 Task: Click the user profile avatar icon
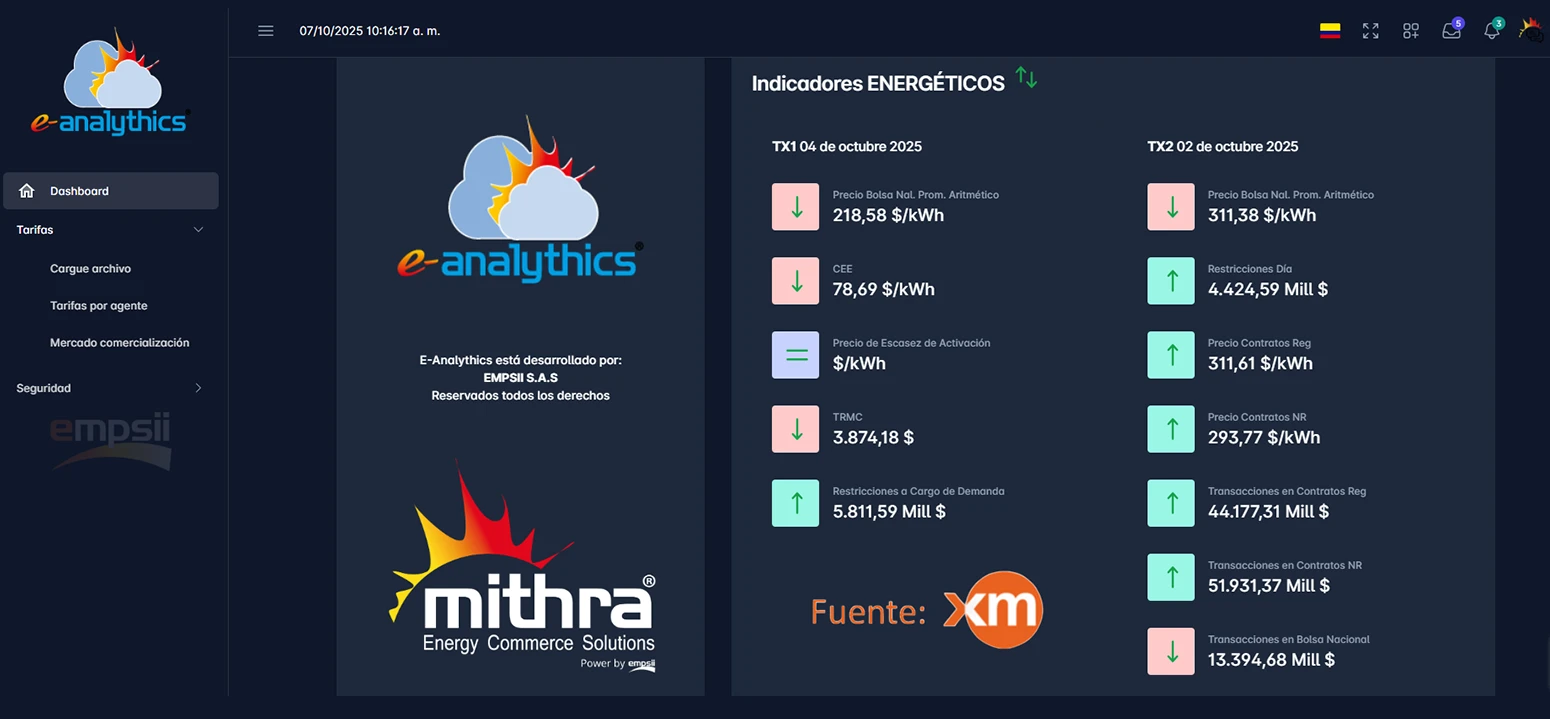(x=1530, y=30)
